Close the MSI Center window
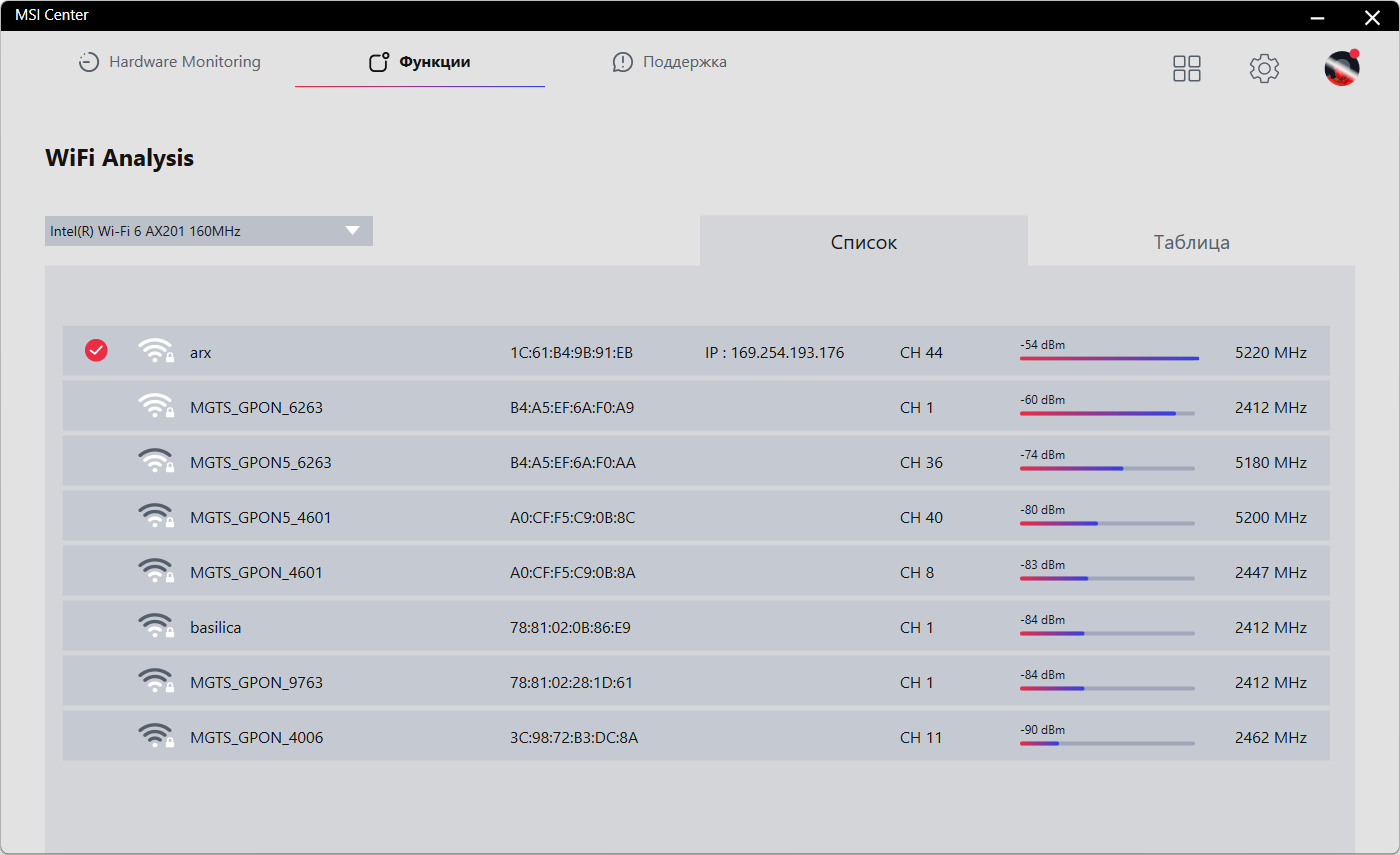Image resolution: width=1400 pixels, height=855 pixels. (x=1372, y=17)
